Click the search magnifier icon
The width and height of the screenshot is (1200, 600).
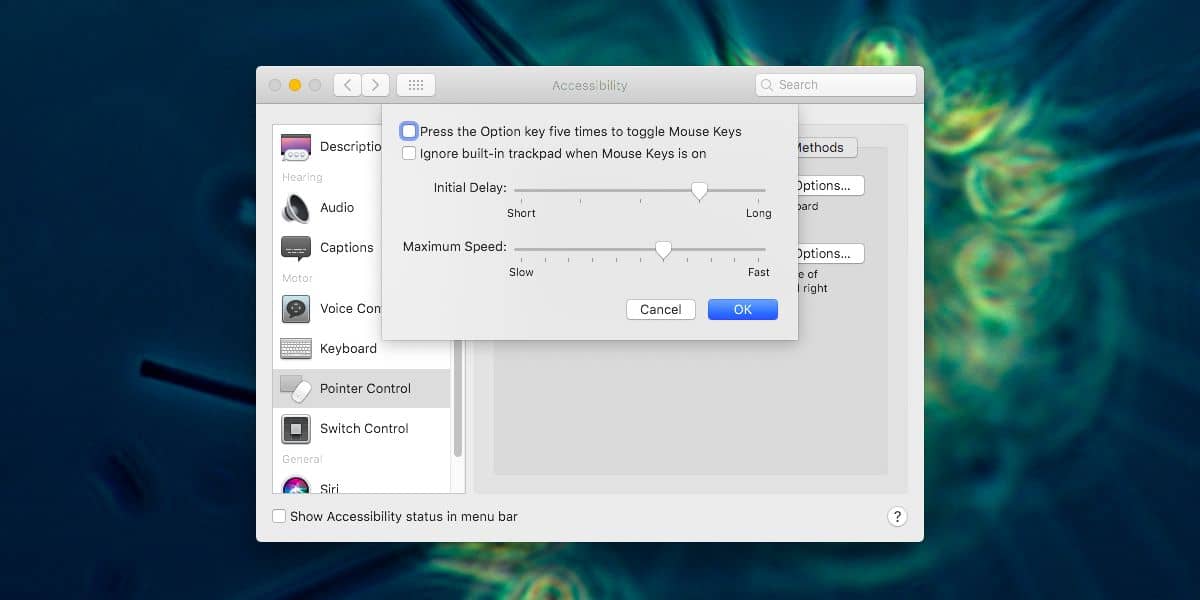coord(767,85)
